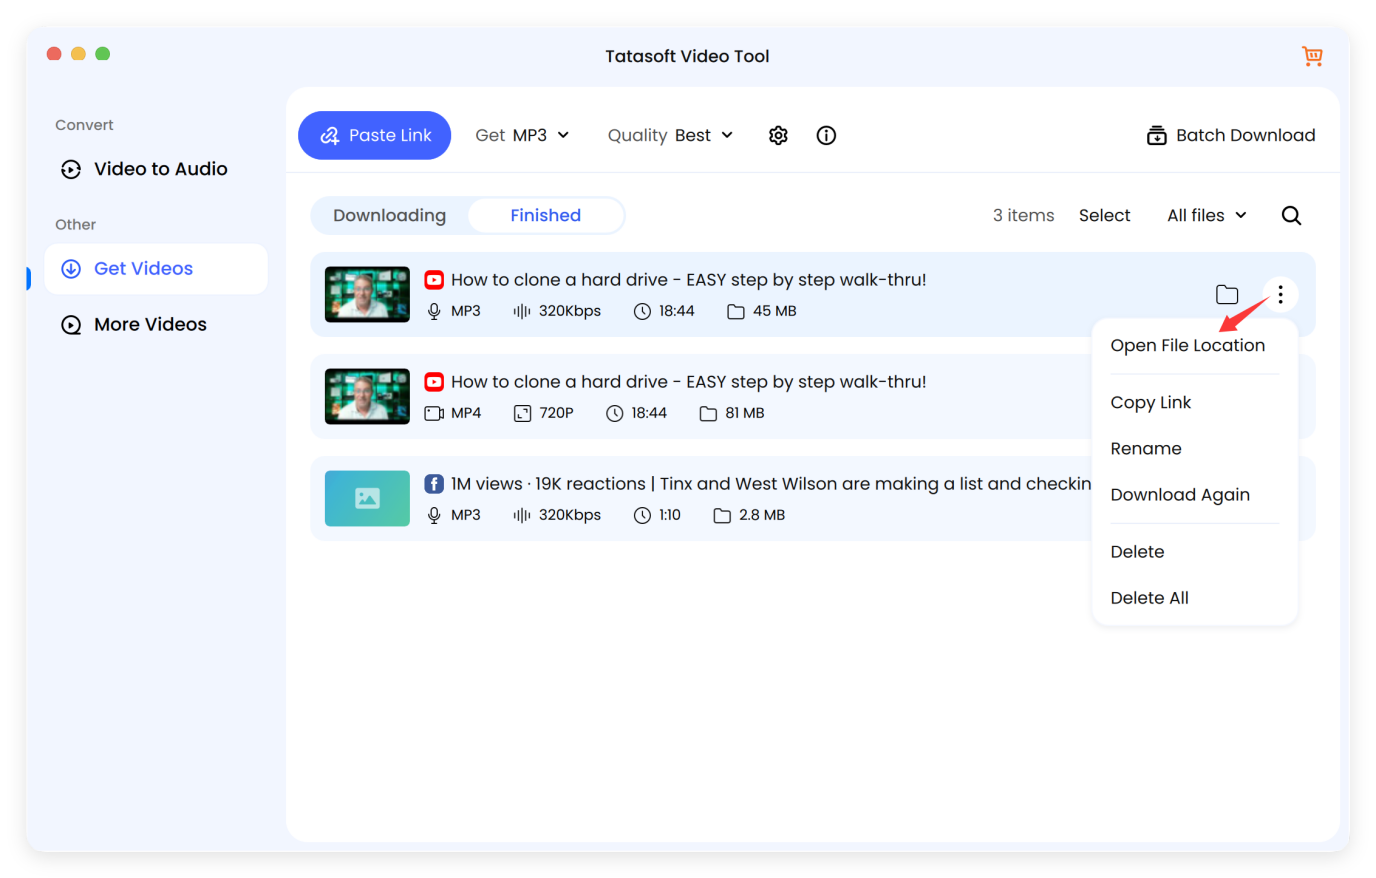Choose Open File Location from the menu
Screen dimensions: 1376x878
pyautogui.click(x=1188, y=345)
